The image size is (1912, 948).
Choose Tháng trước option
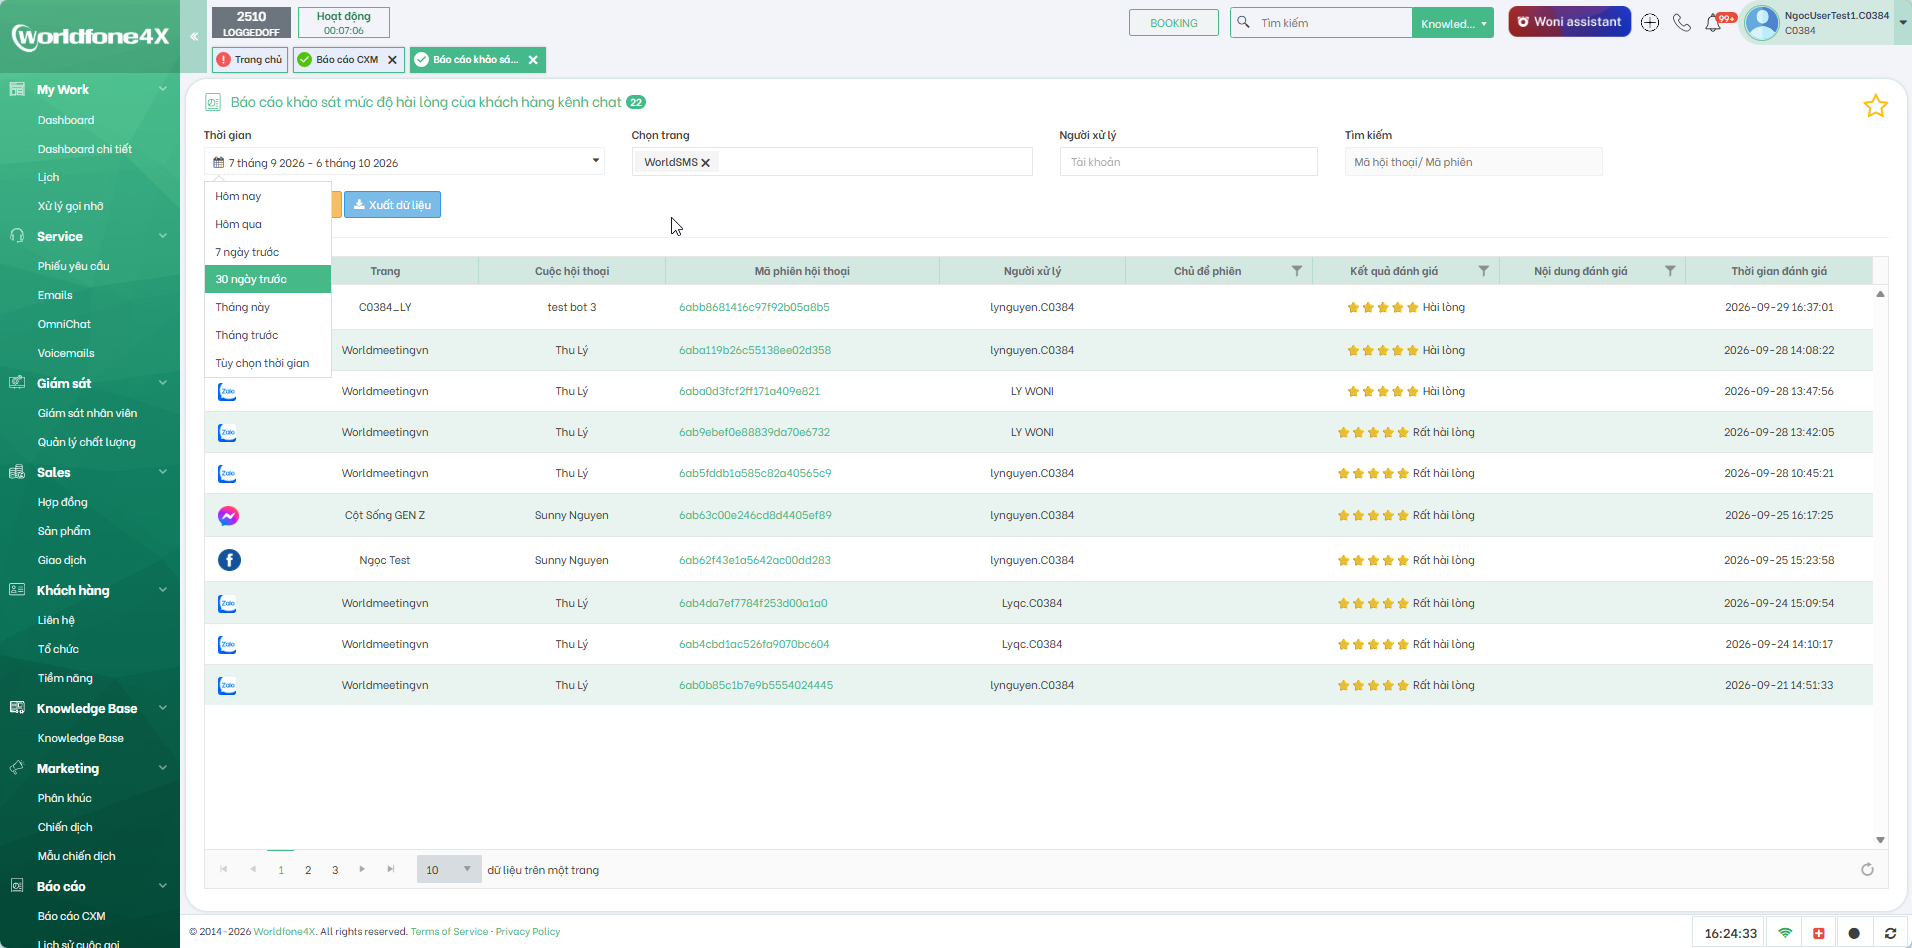(268, 335)
